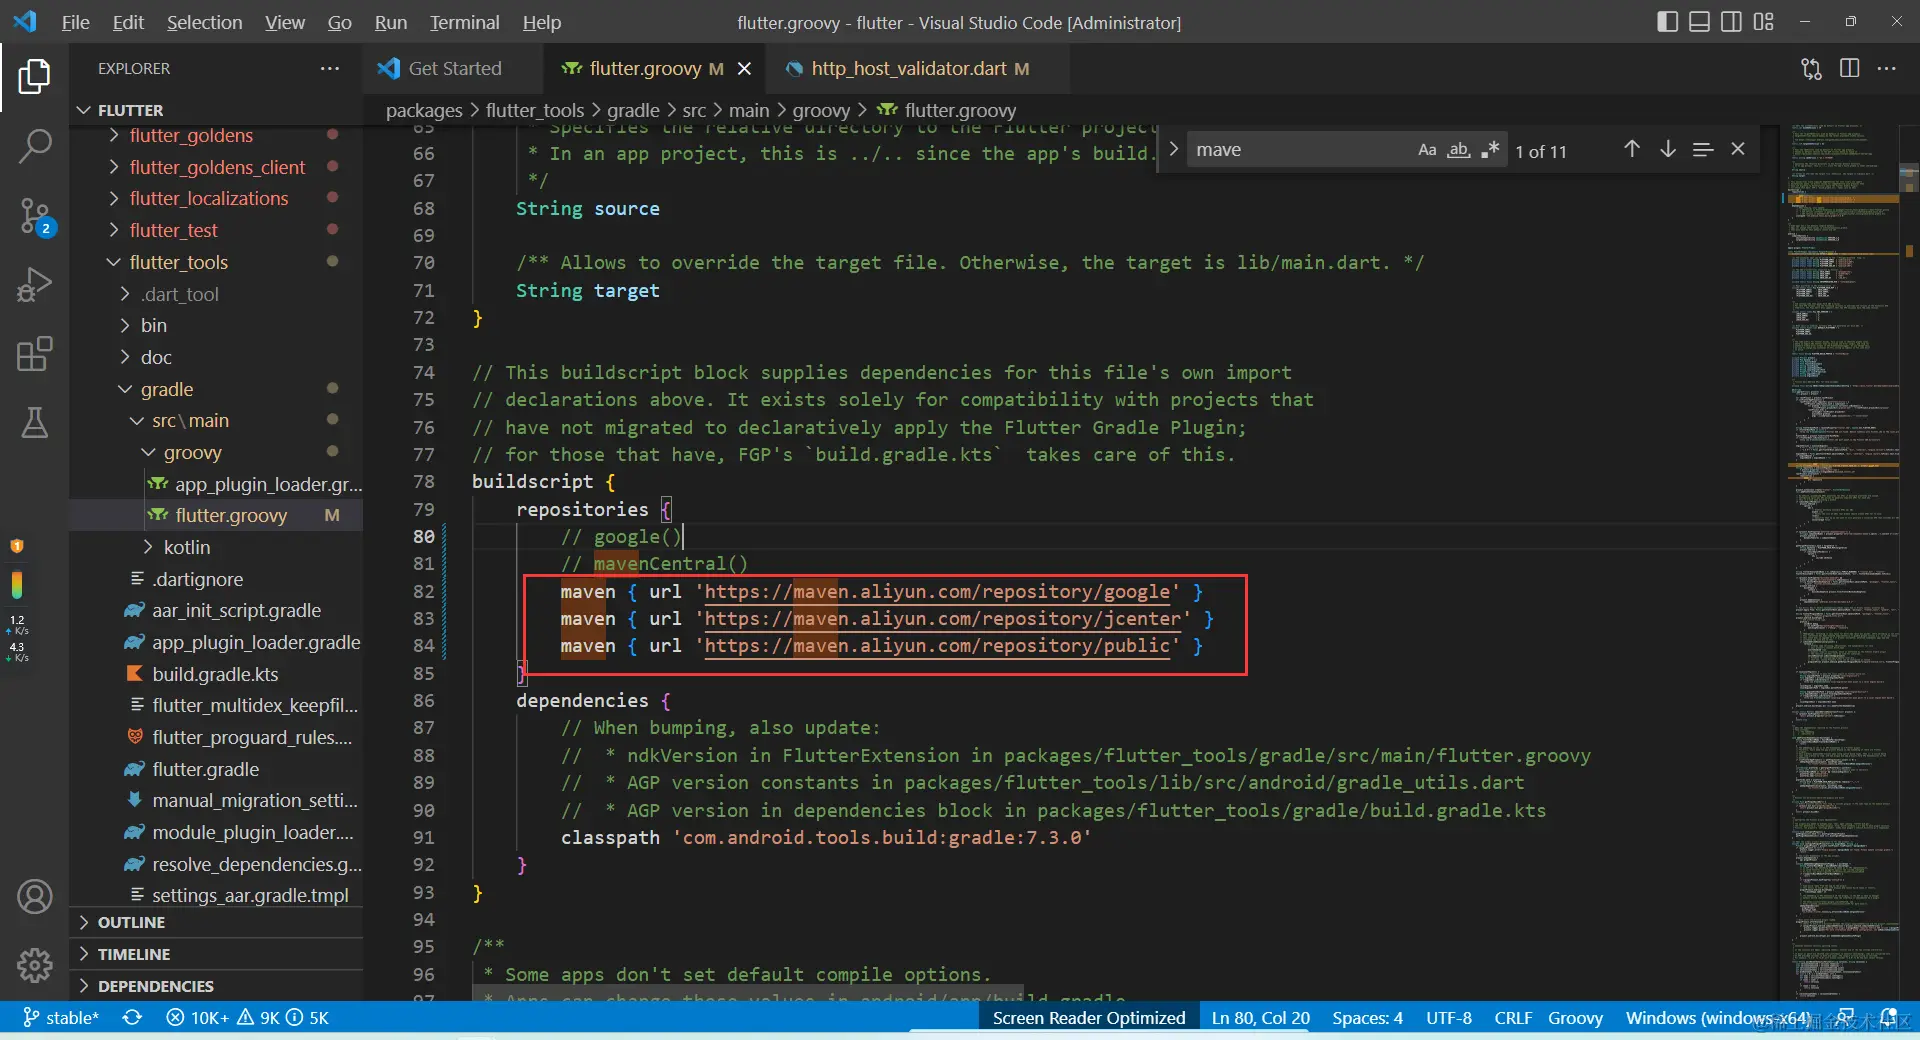The image size is (1920, 1040).
Task: Open the Problems errors and warnings indicator
Action: pyautogui.click(x=247, y=1018)
